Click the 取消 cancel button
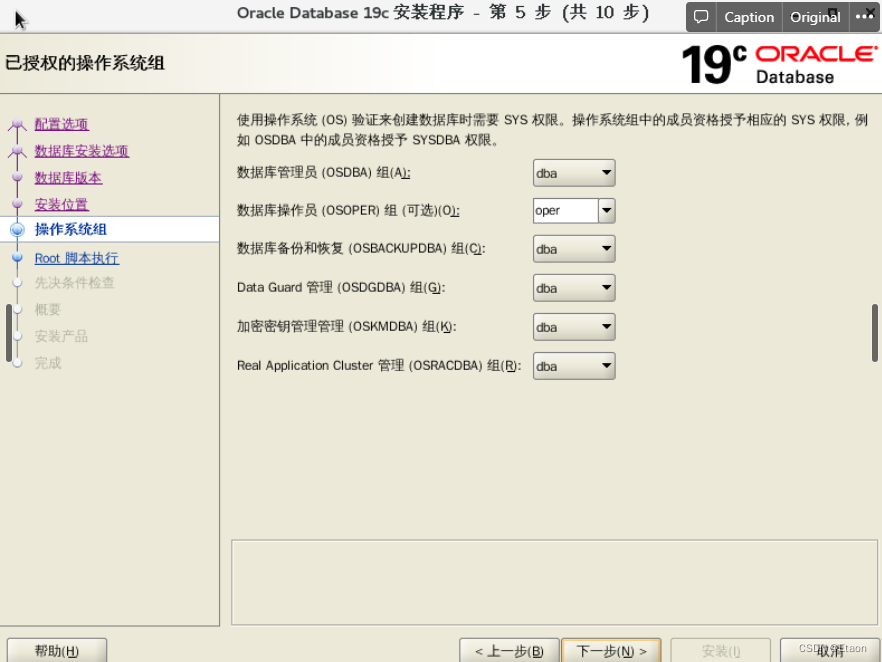This screenshot has height=662, width=882. coord(830,651)
